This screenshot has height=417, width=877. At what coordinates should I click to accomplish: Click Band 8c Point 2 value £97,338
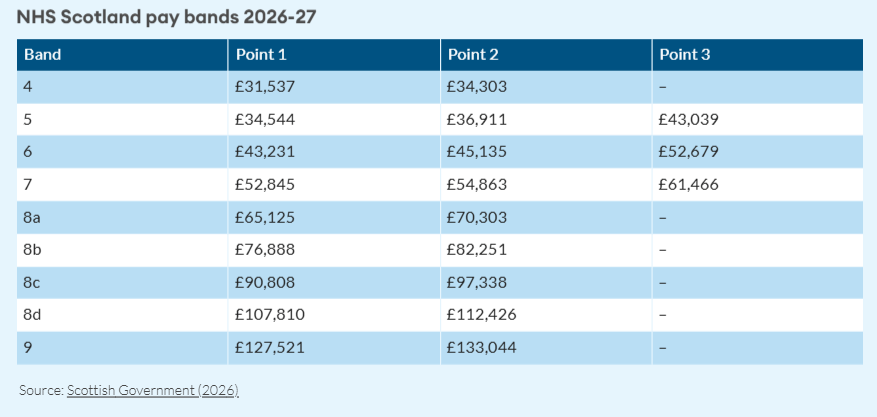477,282
